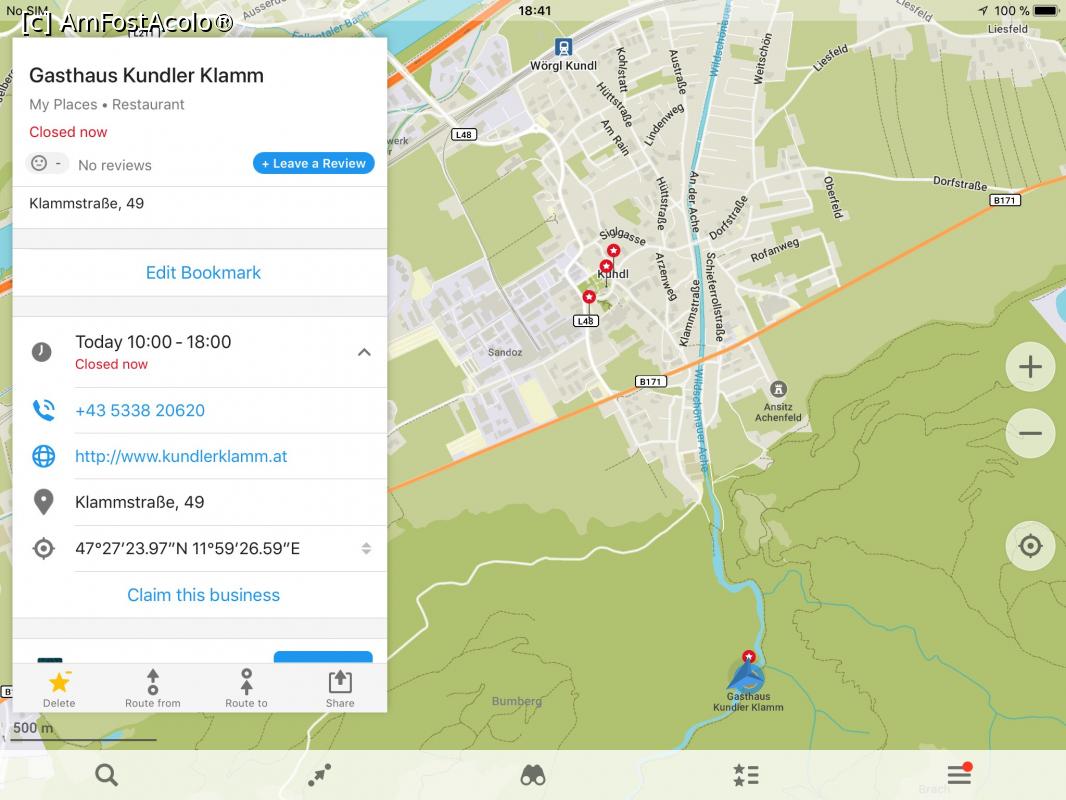Image resolution: width=1066 pixels, height=800 pixels.
Task: Zoom in with the plus button
Action: click(1030, 367)
